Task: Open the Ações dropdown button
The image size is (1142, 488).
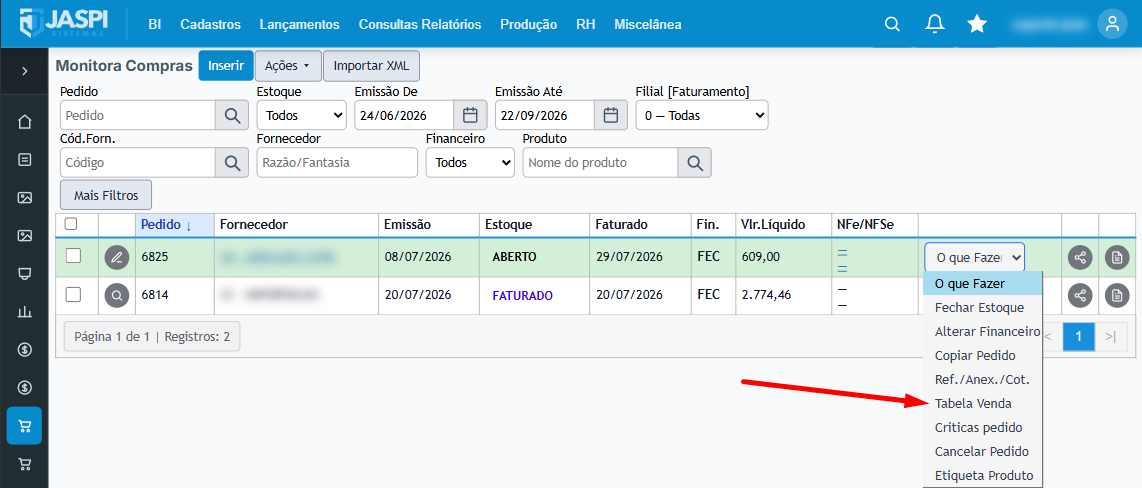Action: 288,66
